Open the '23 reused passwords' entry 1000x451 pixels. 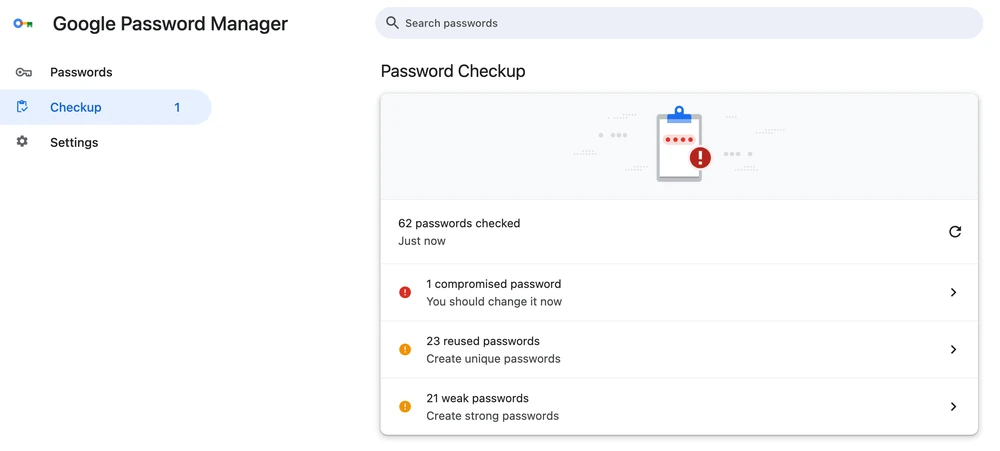pos(483,342)
